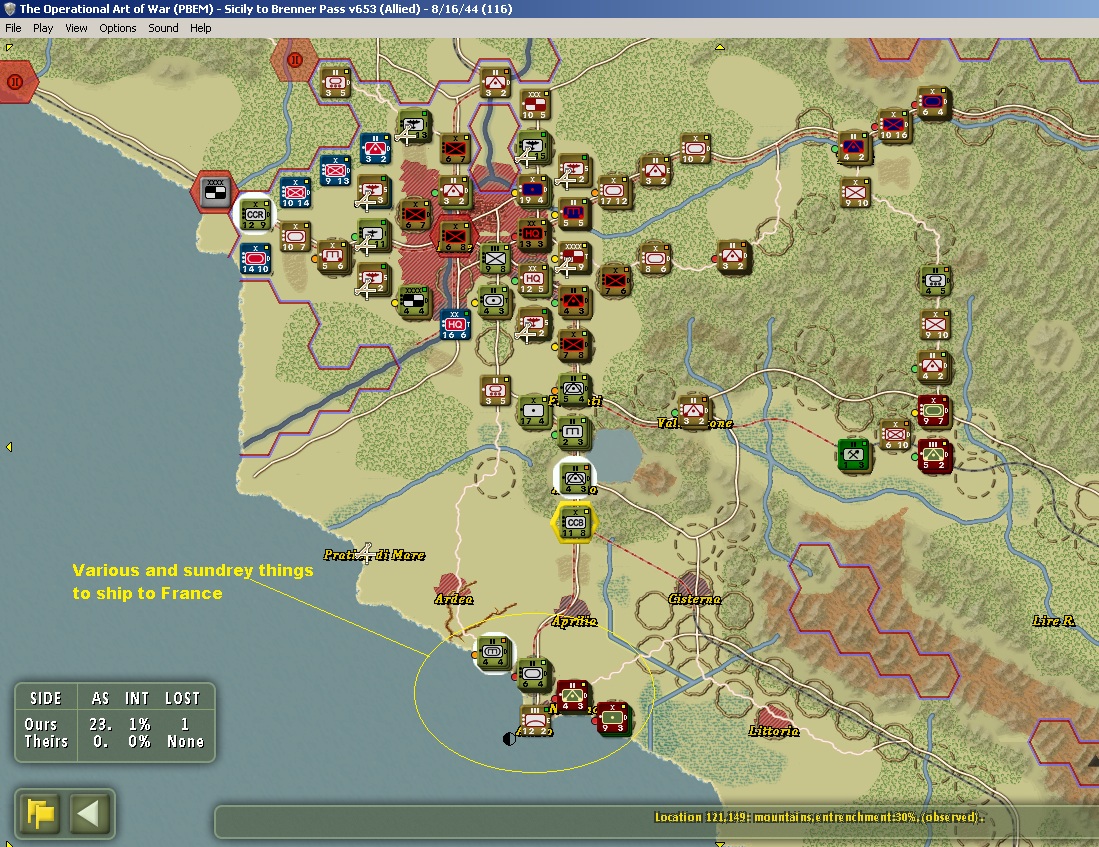Select the armor unit marked 17 12
Image resolution: width=1099 pixels, height=847 pixels.
pos(613,191)
